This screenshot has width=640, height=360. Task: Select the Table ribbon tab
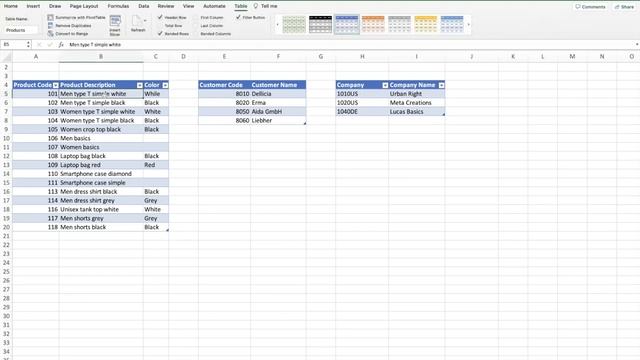[x=241, y=6]
